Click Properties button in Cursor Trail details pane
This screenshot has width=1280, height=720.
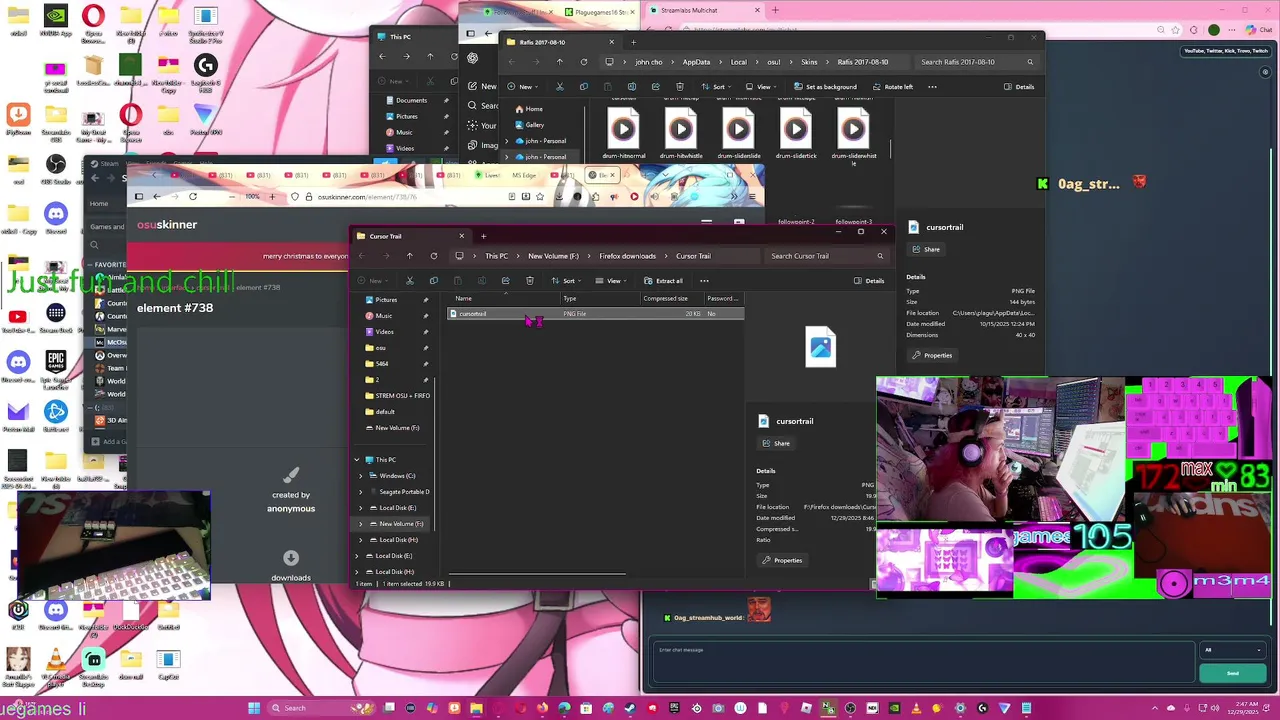coord(782,561)
